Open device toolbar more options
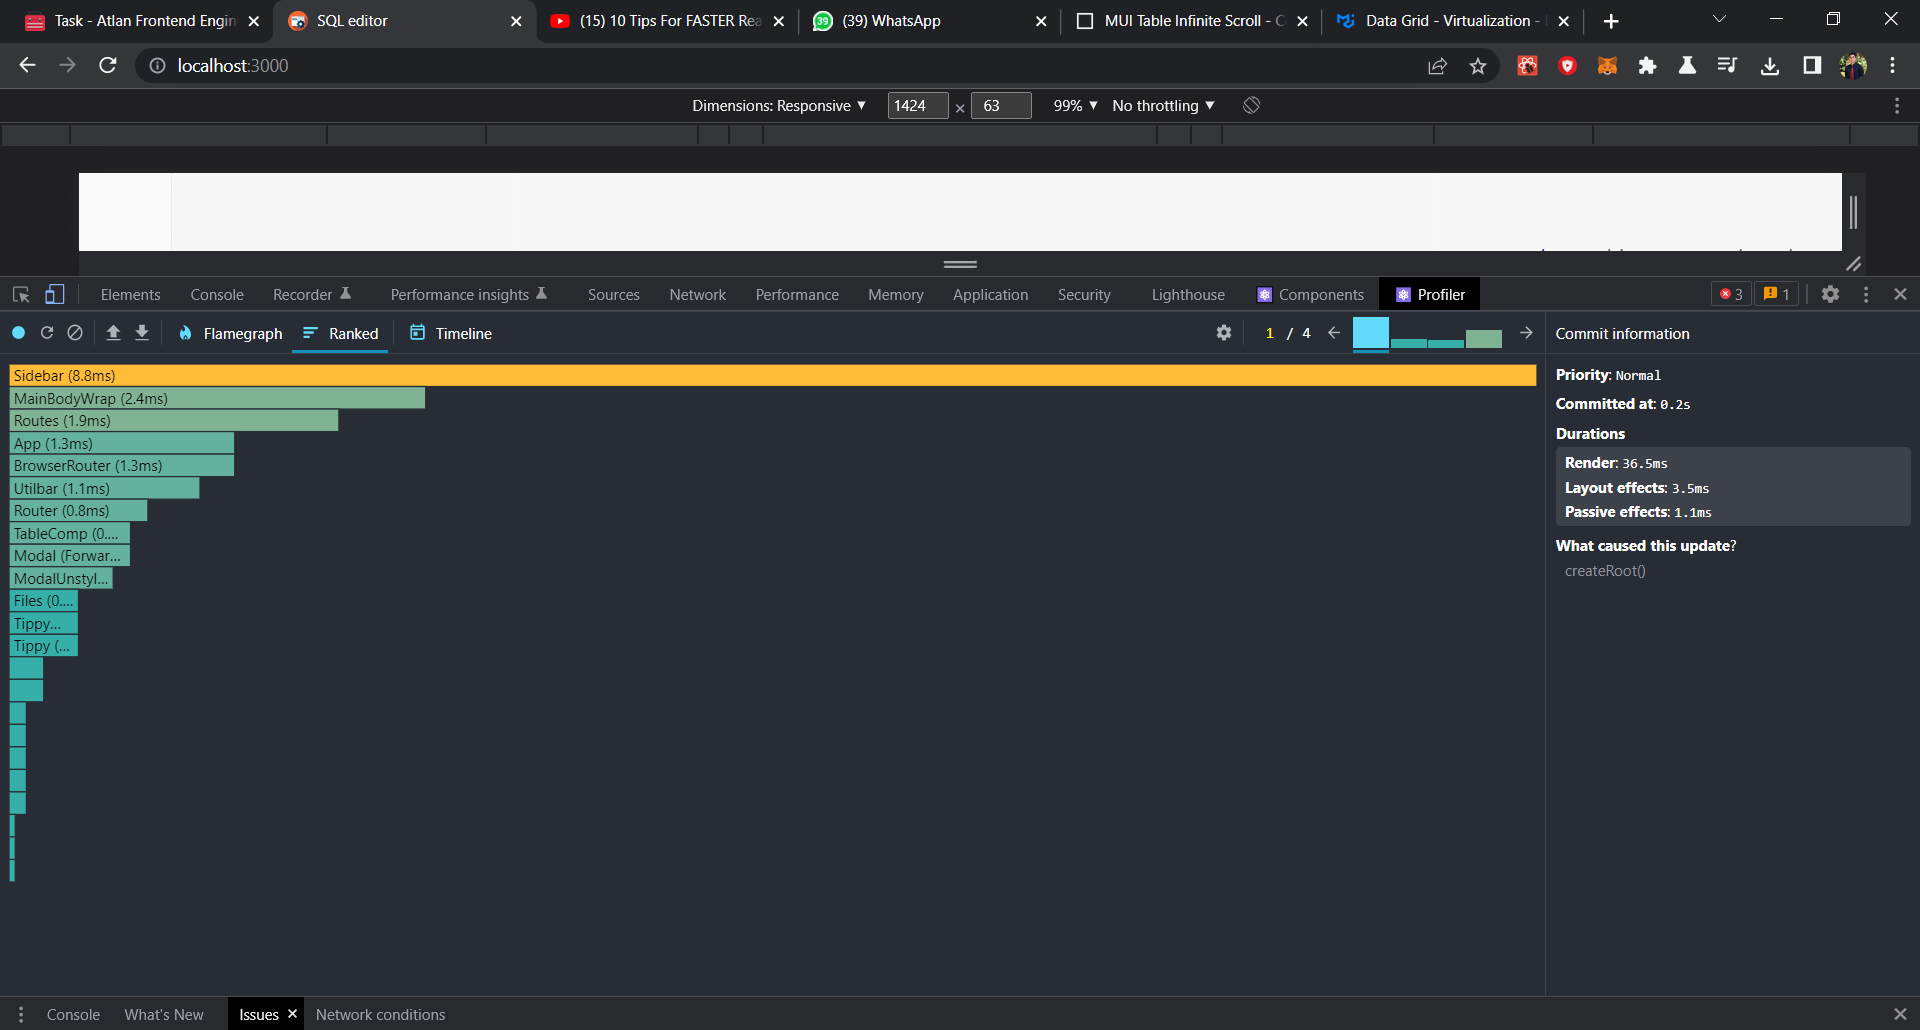The width and height of the screenshot is (1920, 1030). 1897,105
